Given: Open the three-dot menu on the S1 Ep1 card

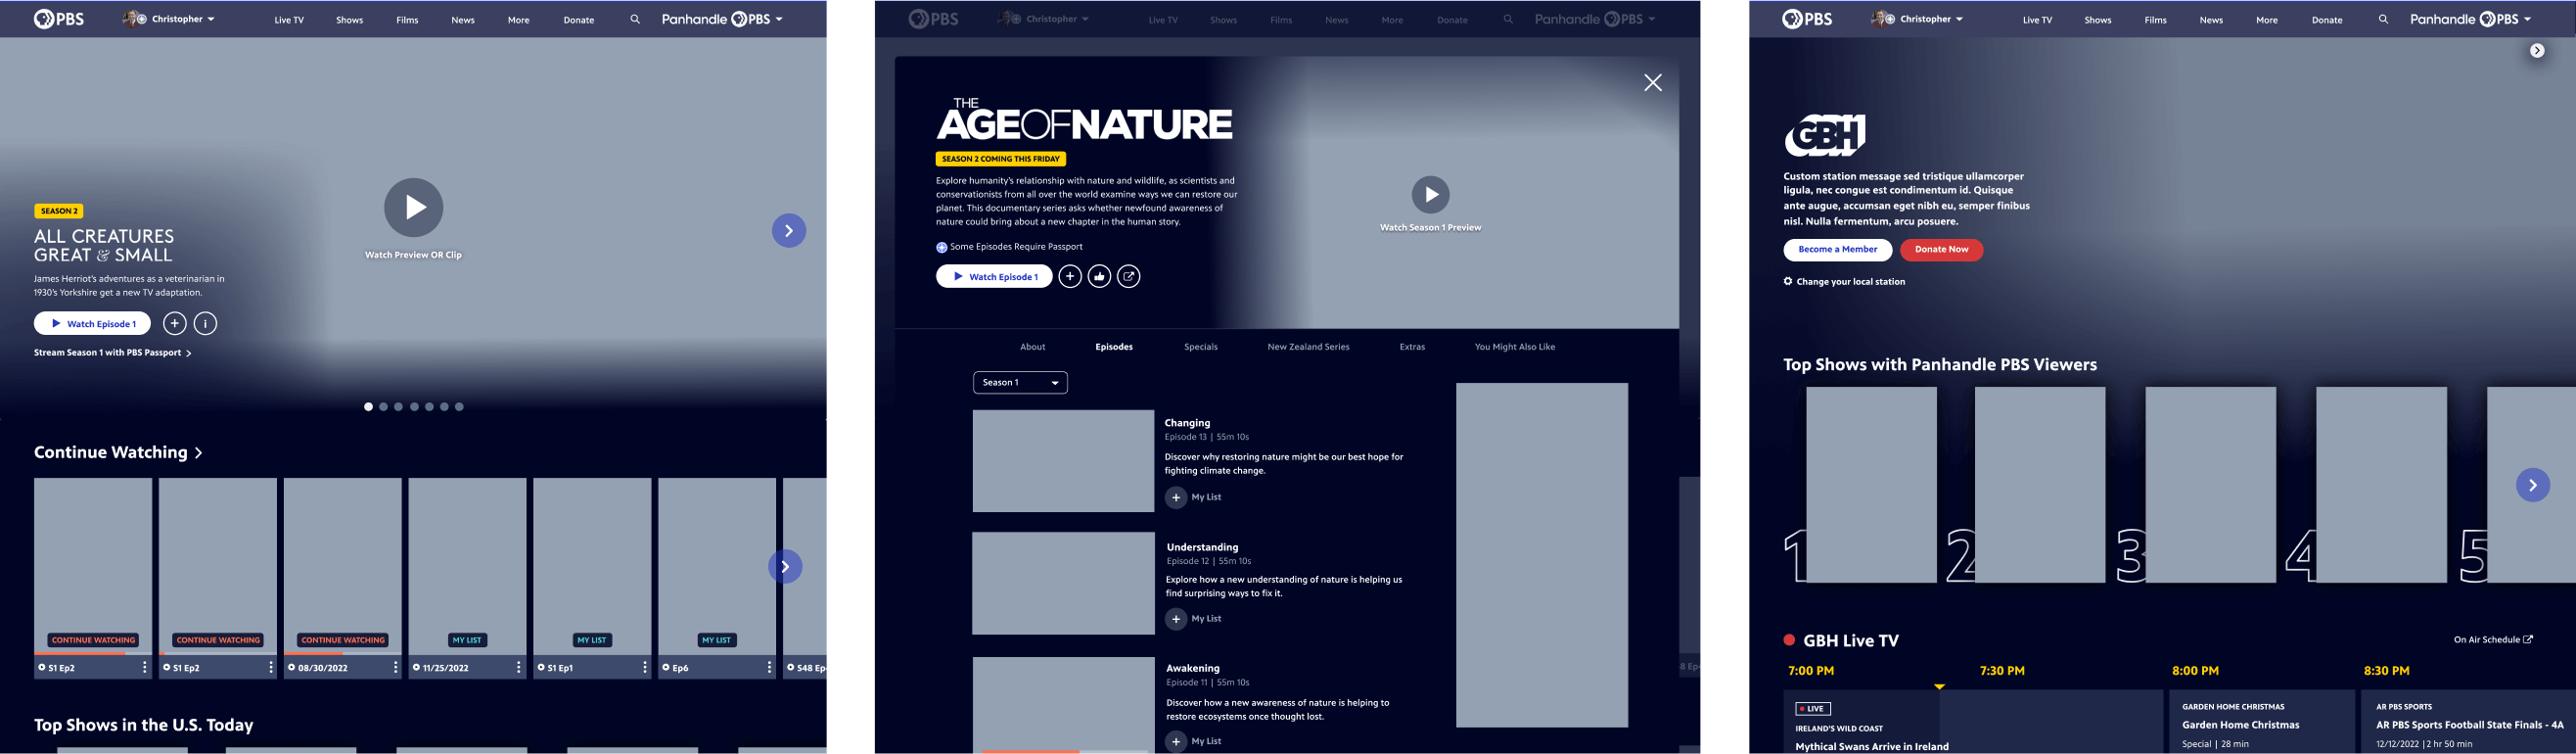Looking at the screenshot, I should pos(644,667).
